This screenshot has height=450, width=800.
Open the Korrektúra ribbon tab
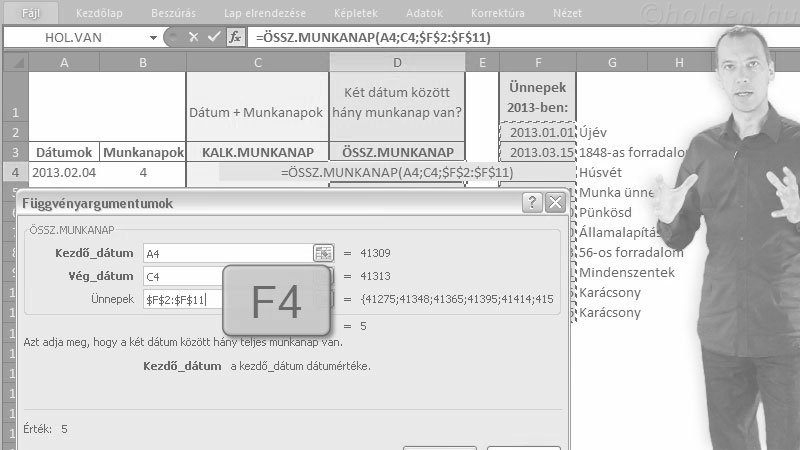coord(497,13)
